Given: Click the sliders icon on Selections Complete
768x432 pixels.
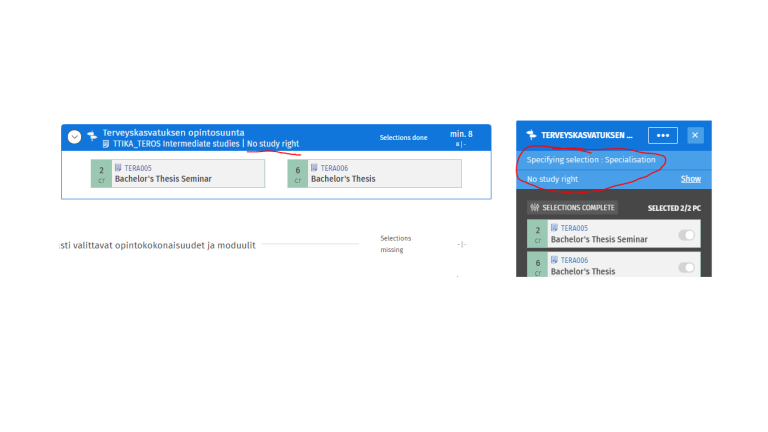Looking at the screenshot, I should click(x=534, y=208).
